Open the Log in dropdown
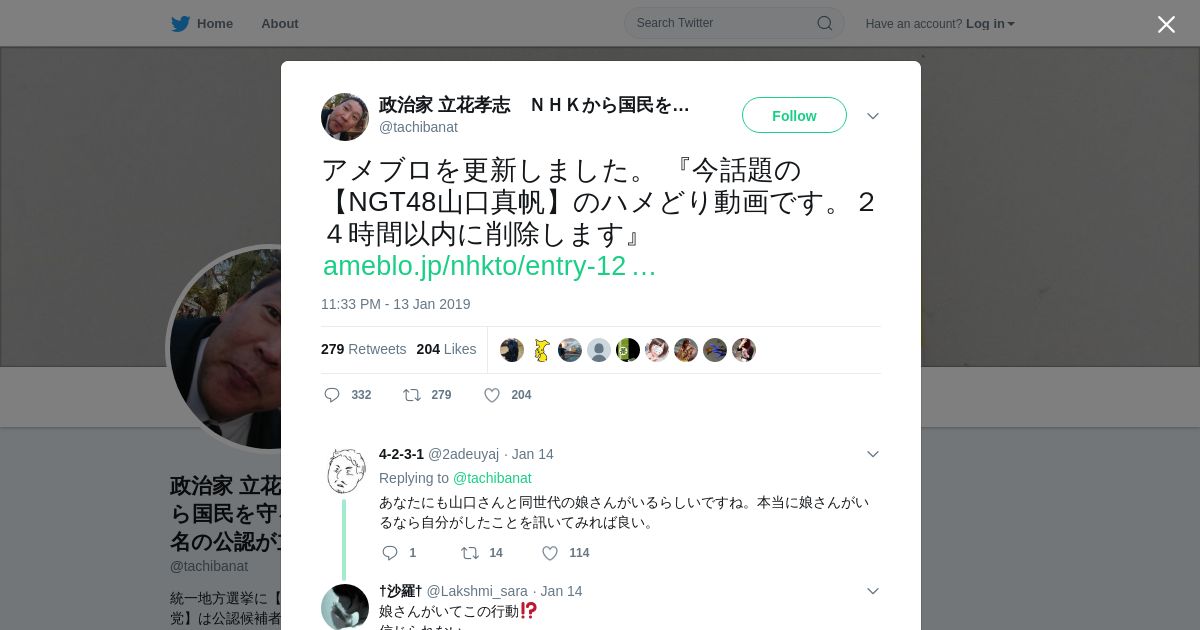The width and height of the screenshot is (1200, 630). [x=990, y=23]
